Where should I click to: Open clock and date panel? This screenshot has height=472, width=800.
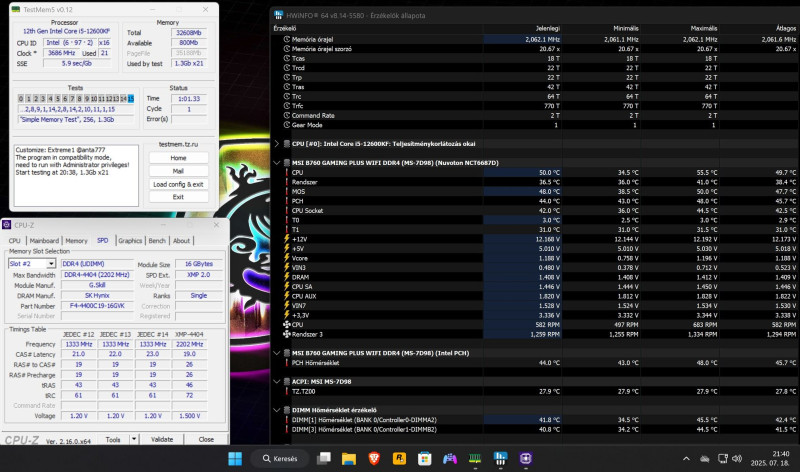pos(770,458)
